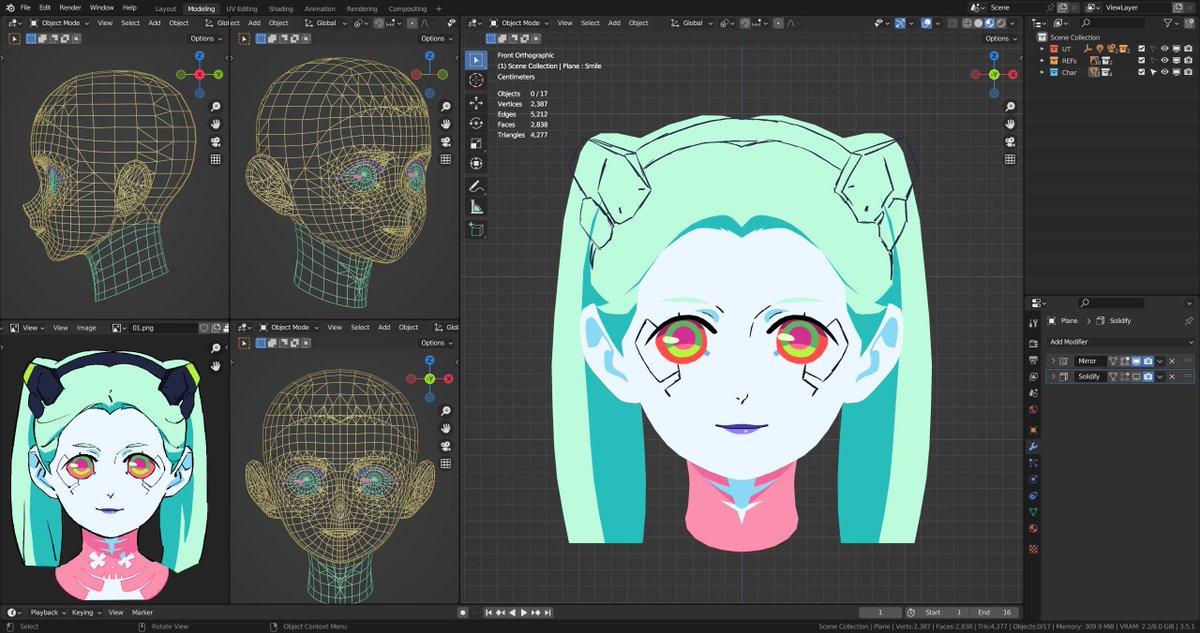Open the outliner filter dropdown
Image resolution: width=1200 pixels, height=633 pixels.
click(1171, 23)
